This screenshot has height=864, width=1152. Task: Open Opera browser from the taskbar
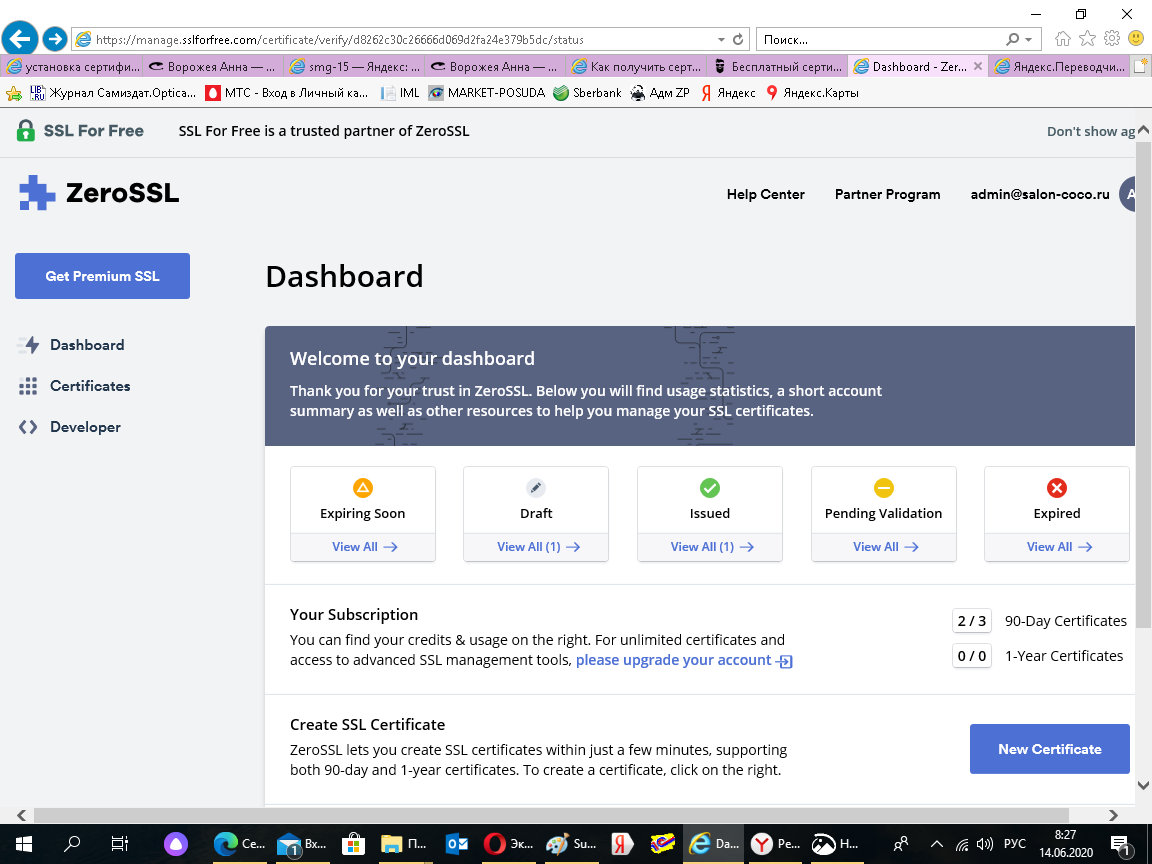(x=508, y=844)
